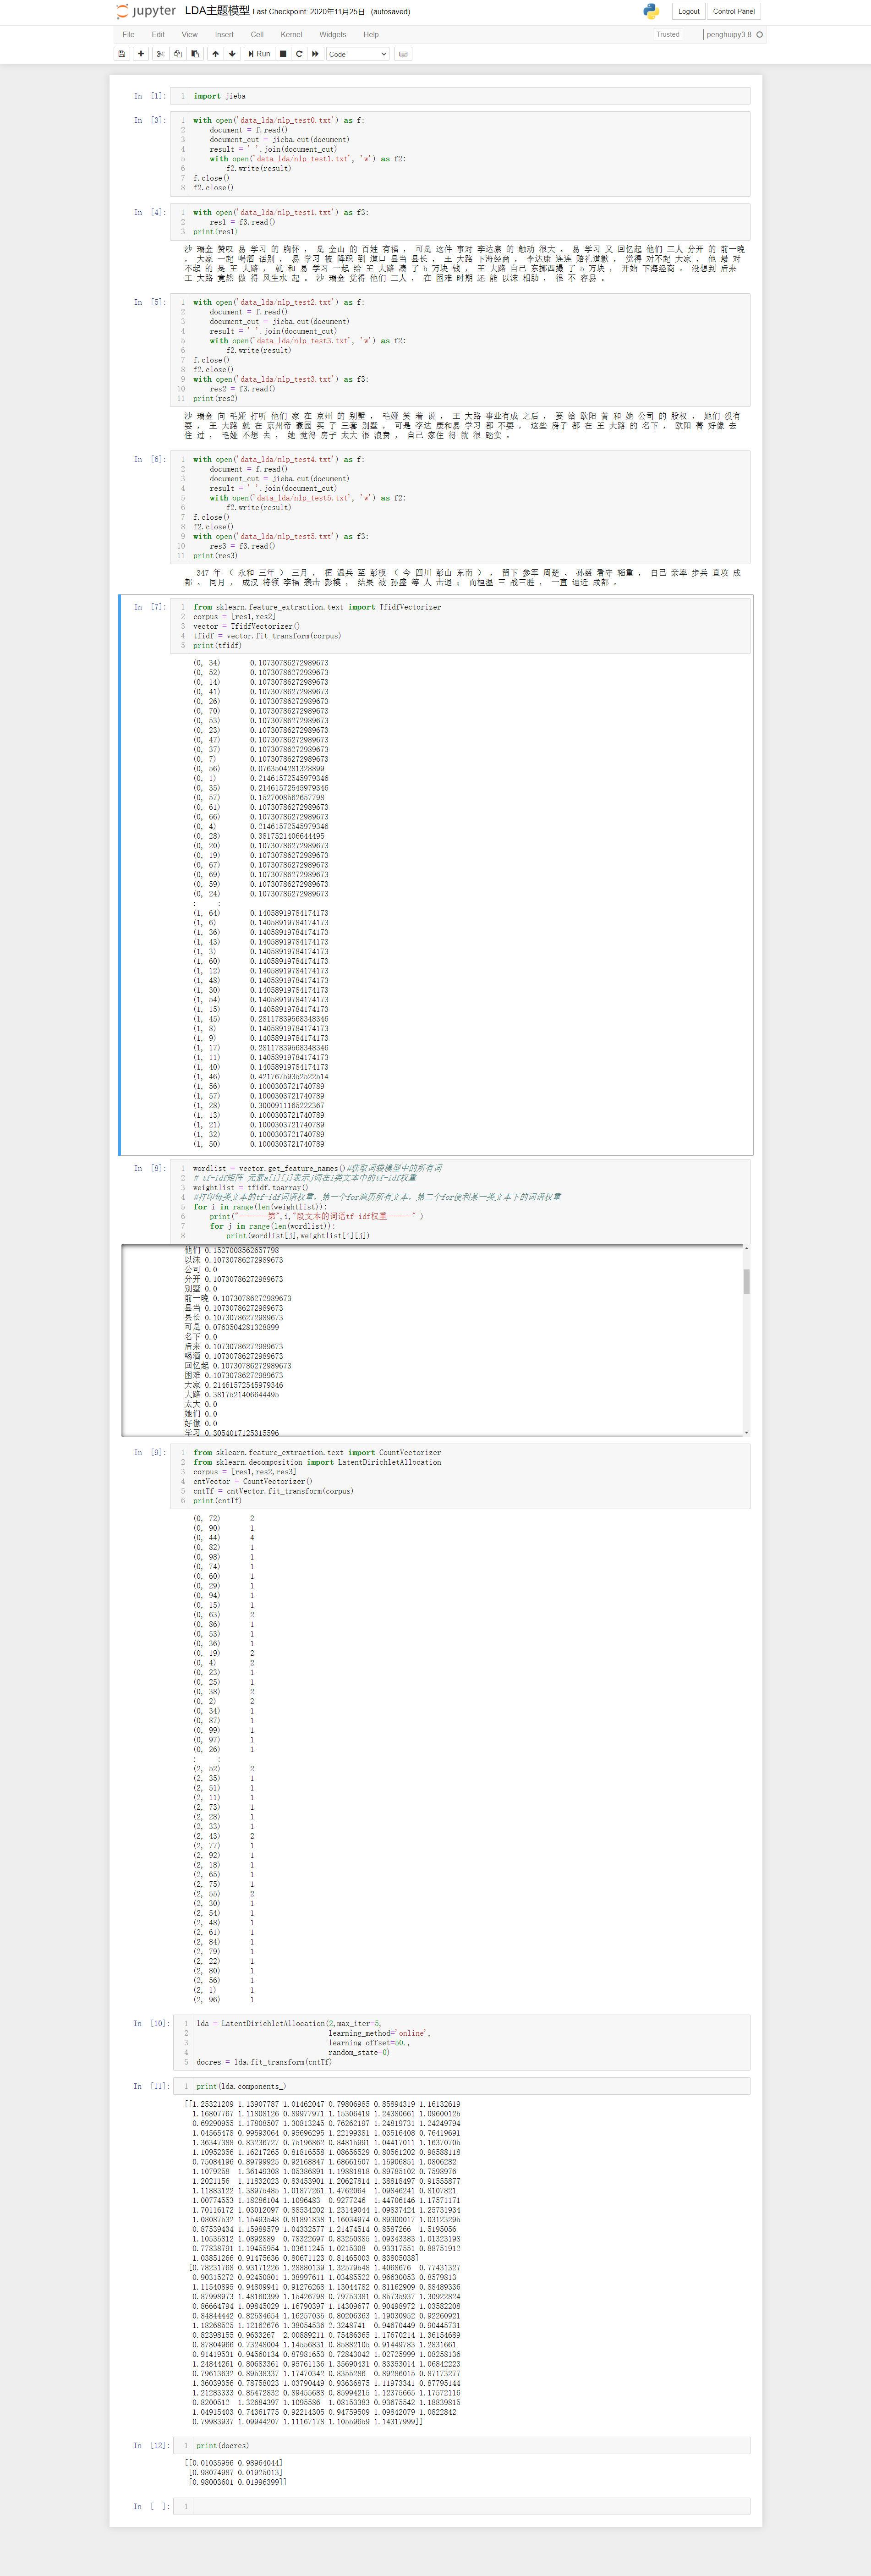The height and width of the screenshot is (2576, 871).
Task: Interrupt the kernel with stop icon
Action: (283, 54)
